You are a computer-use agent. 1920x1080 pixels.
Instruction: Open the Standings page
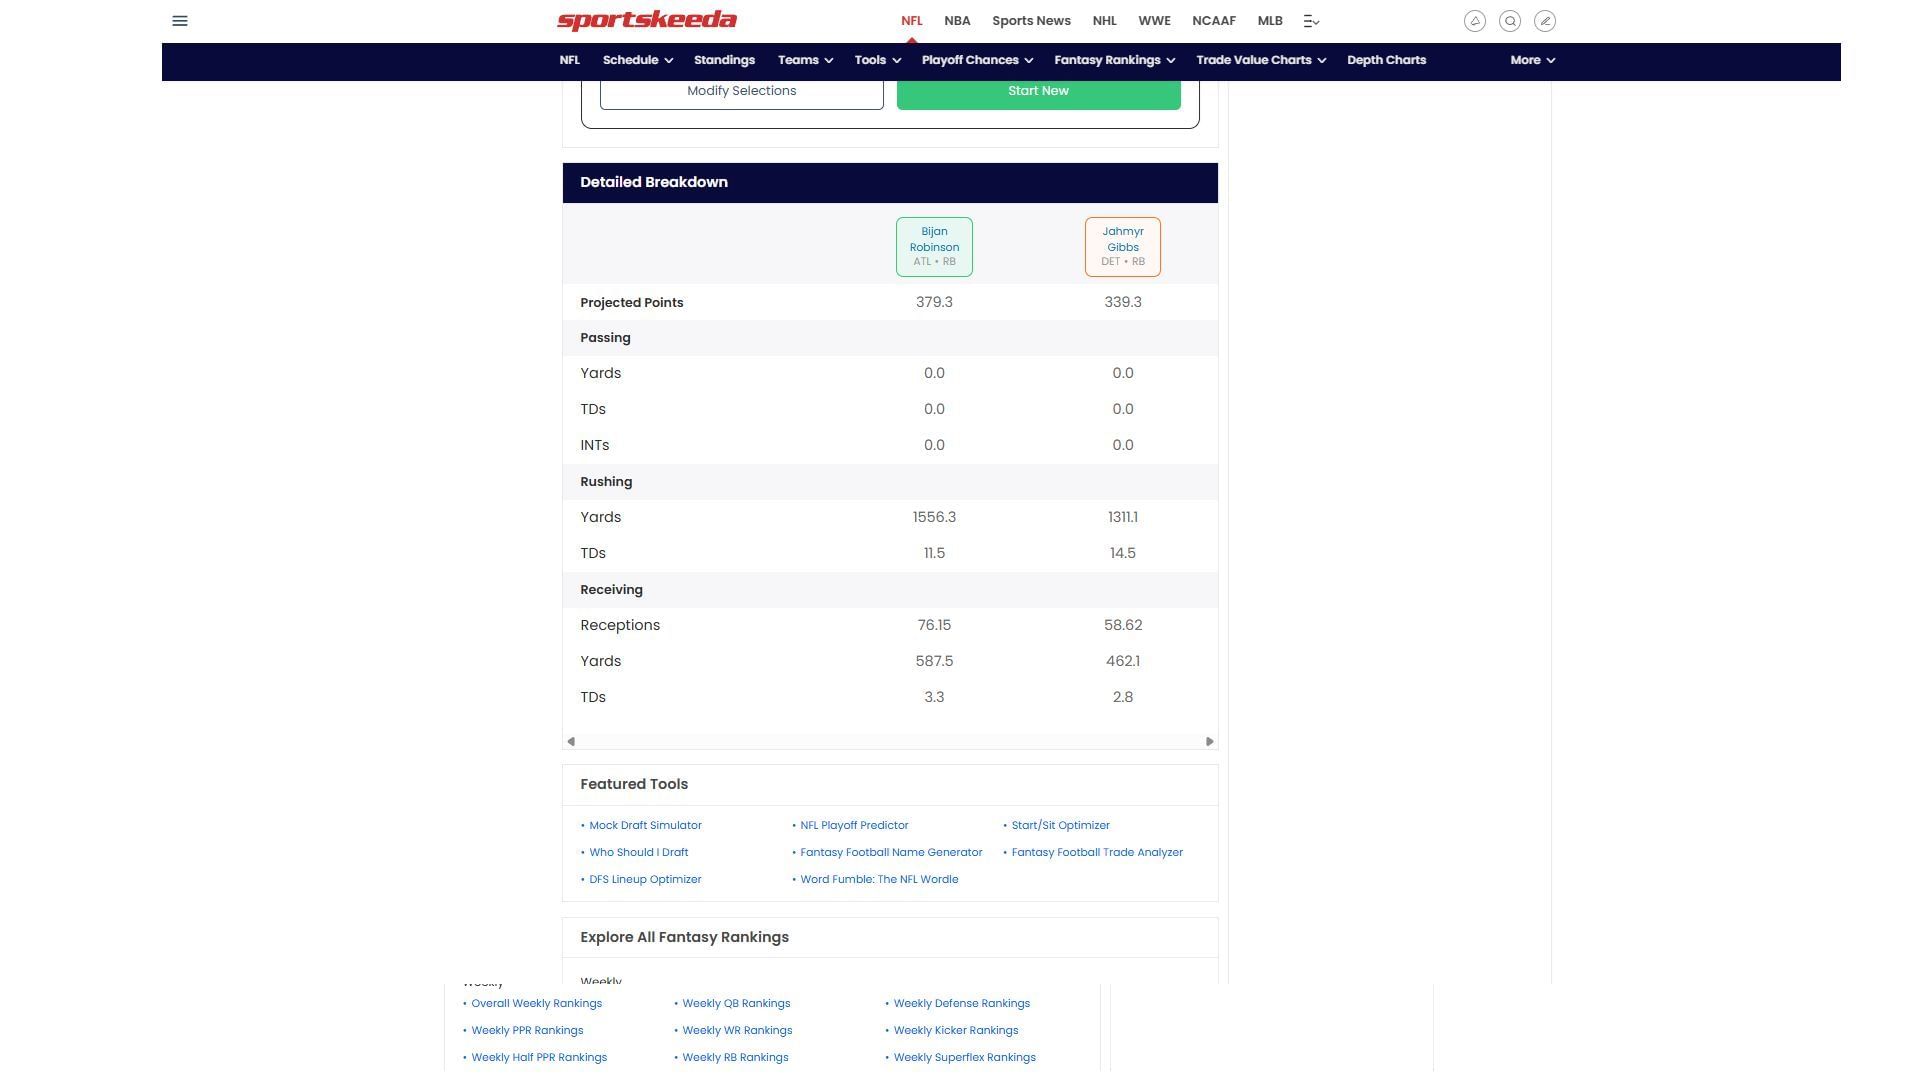(x=724, y=60)
